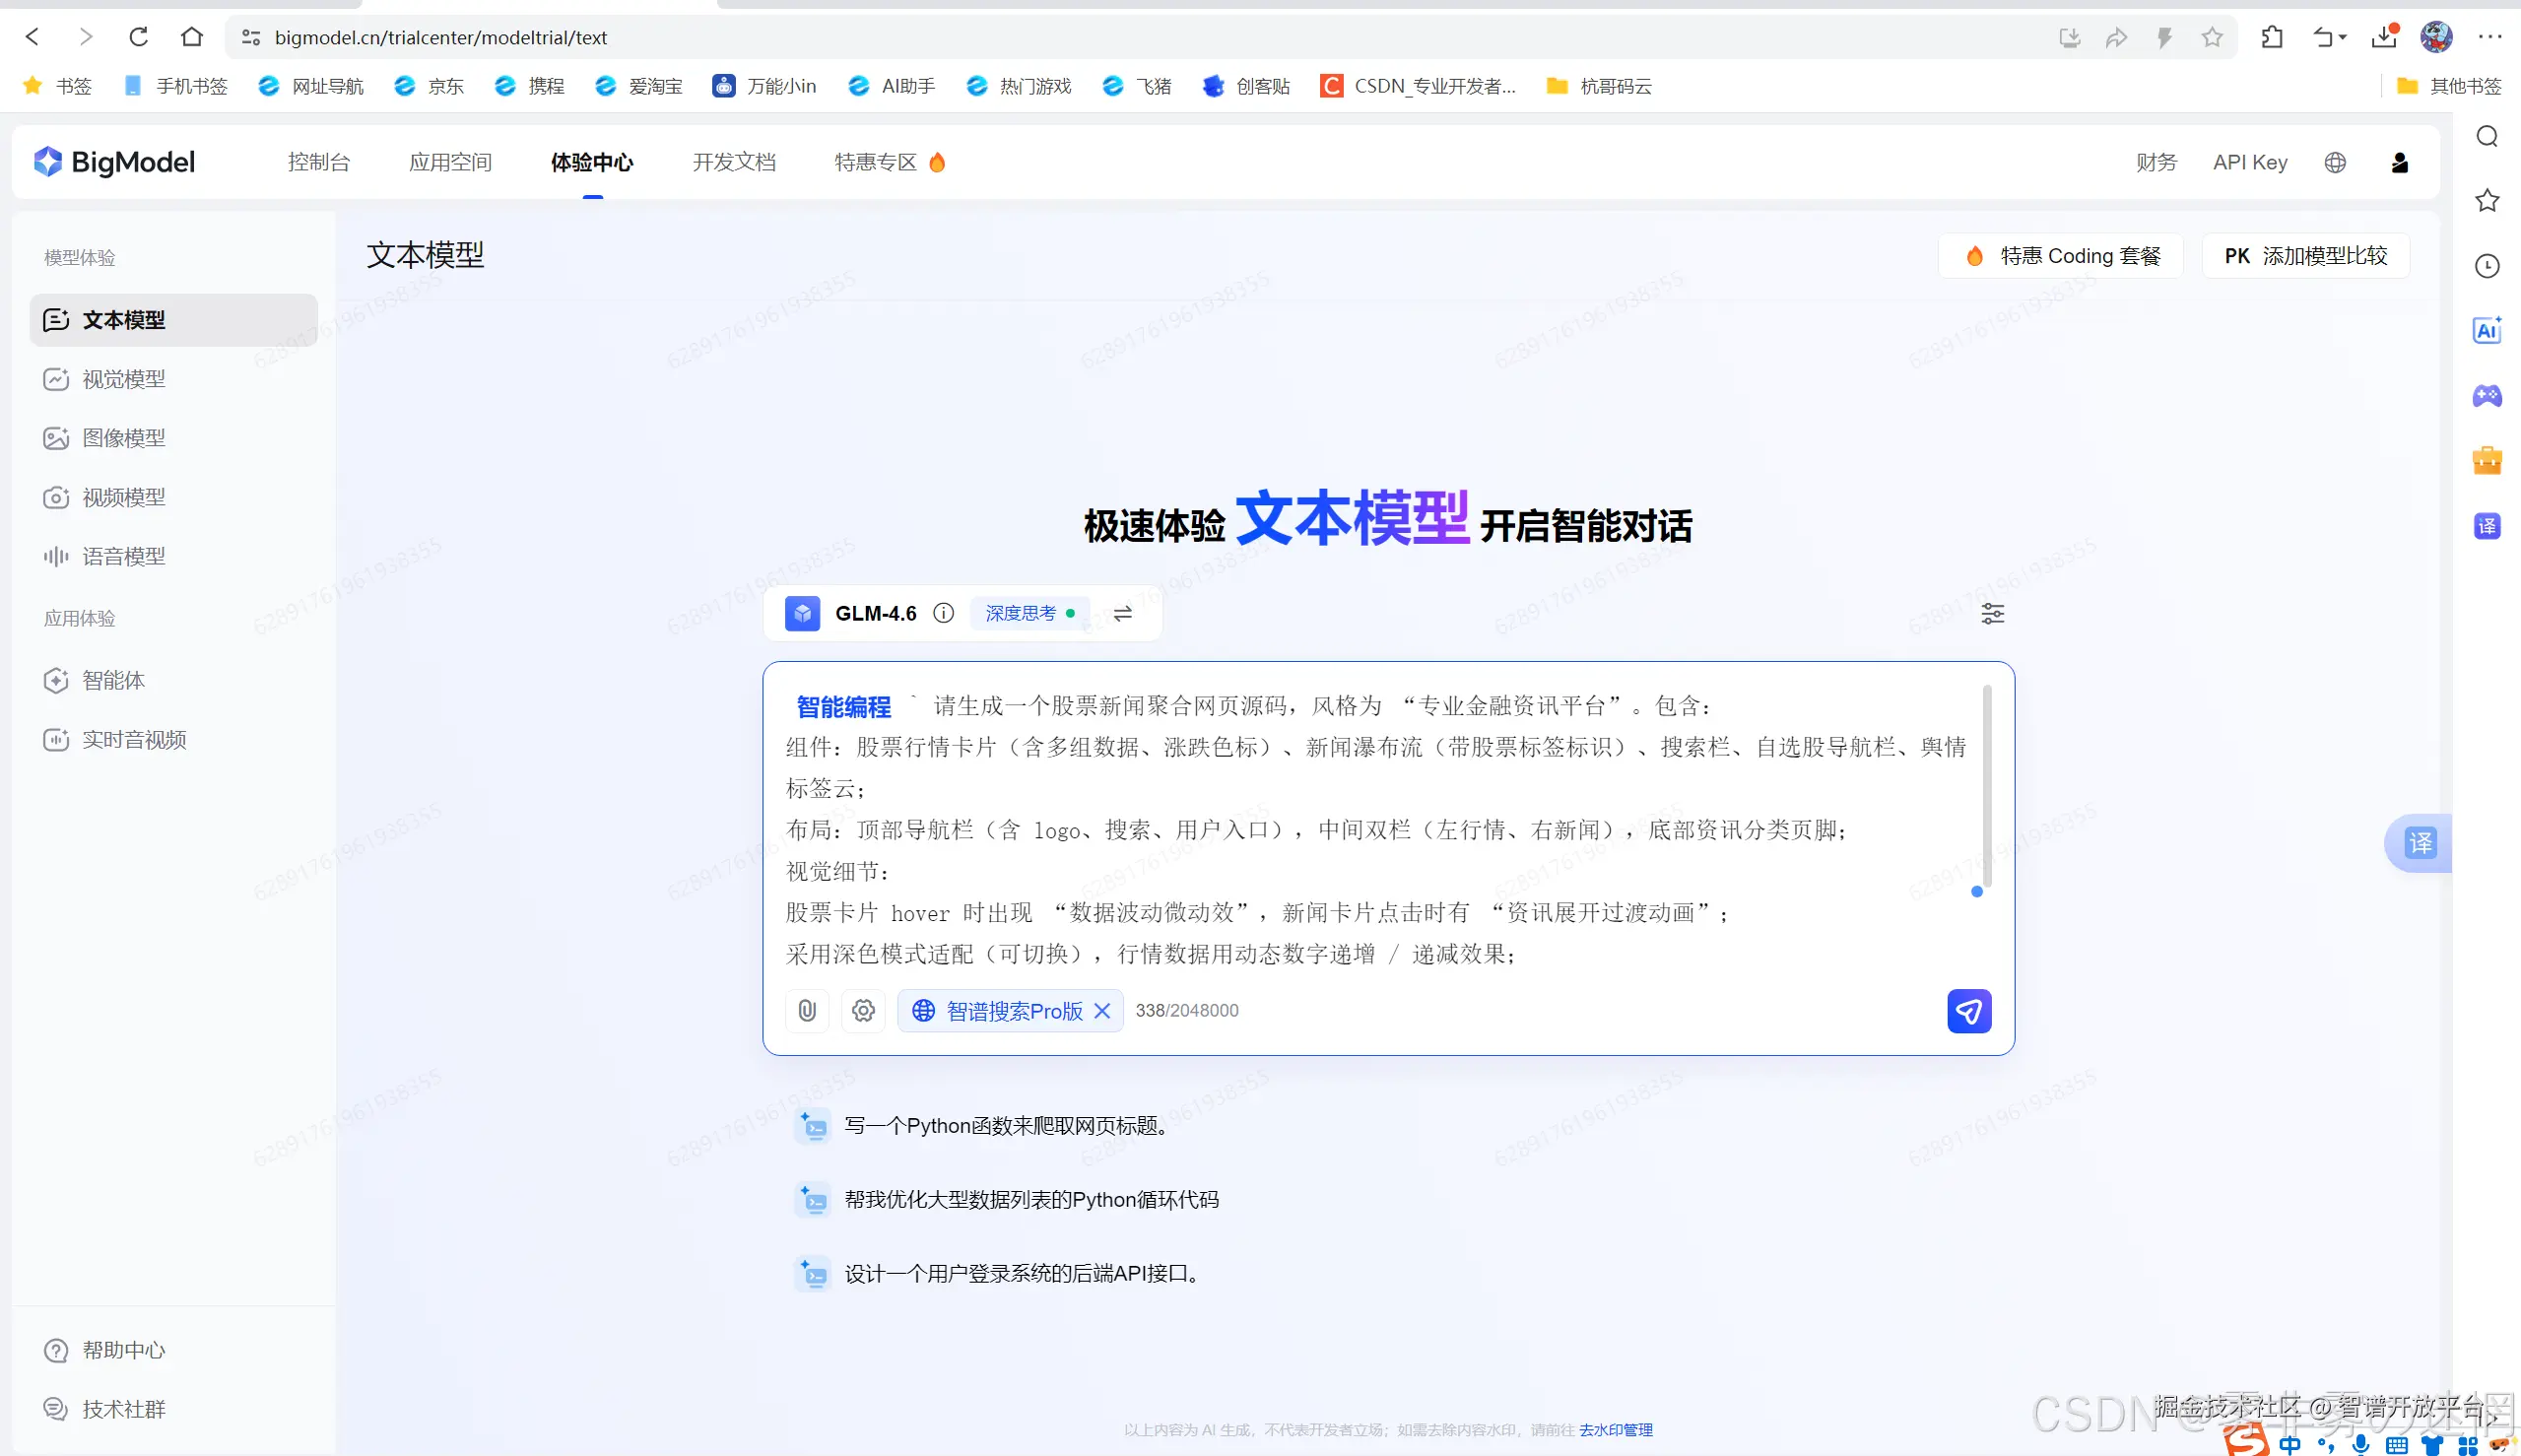2521x1456 pixels.
Task: Click the PK 添加模型比较 button
Action: pos(2305,256)
